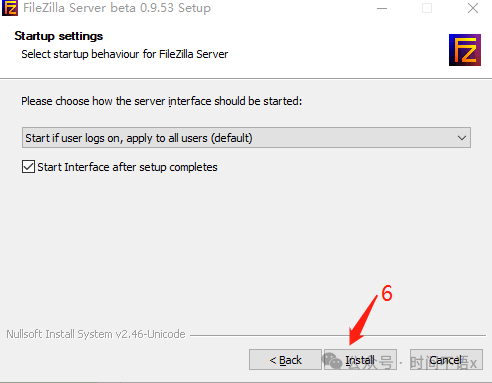This screenshot has width=492, height=383.
Task: Click the red arrow annotation pointing at Install
Action: click(x=363, y=320)
